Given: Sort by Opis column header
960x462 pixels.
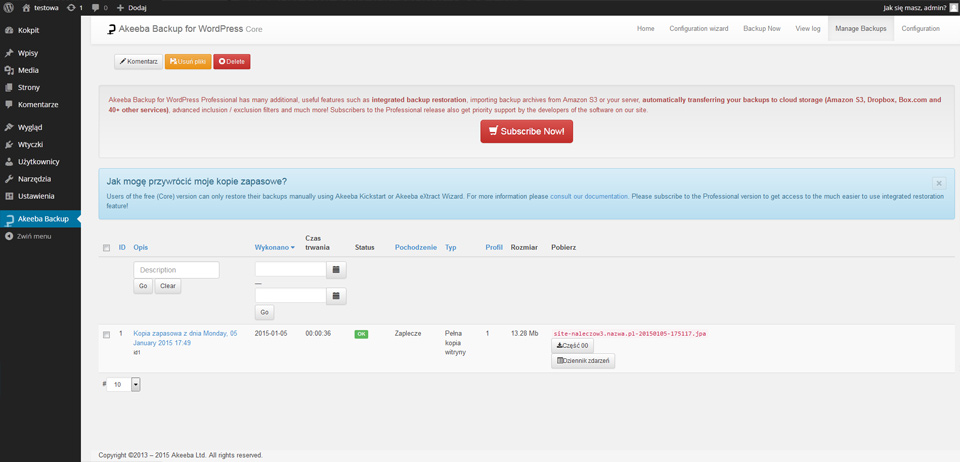Looking at the screenshot, I should coord(141,247).
